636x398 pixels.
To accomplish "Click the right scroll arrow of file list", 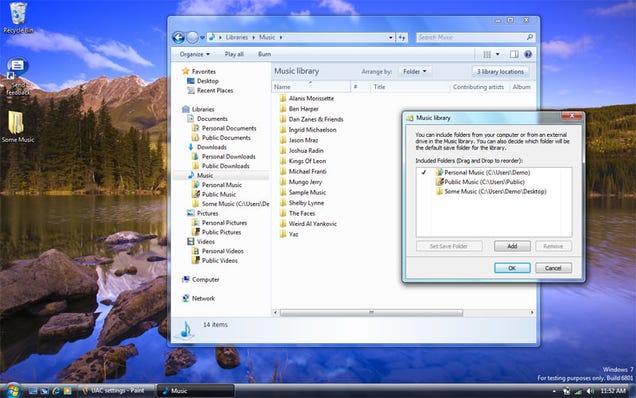I will click(532, 313).
